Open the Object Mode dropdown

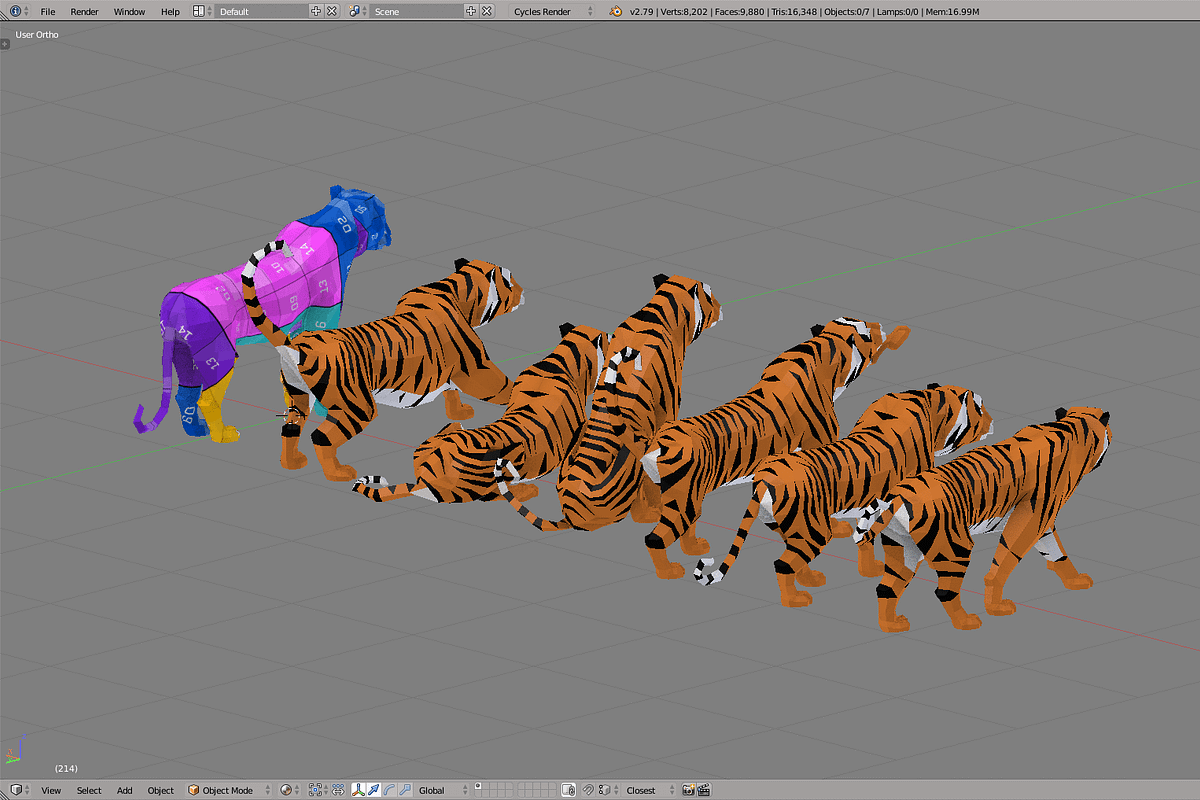[228, 790]
